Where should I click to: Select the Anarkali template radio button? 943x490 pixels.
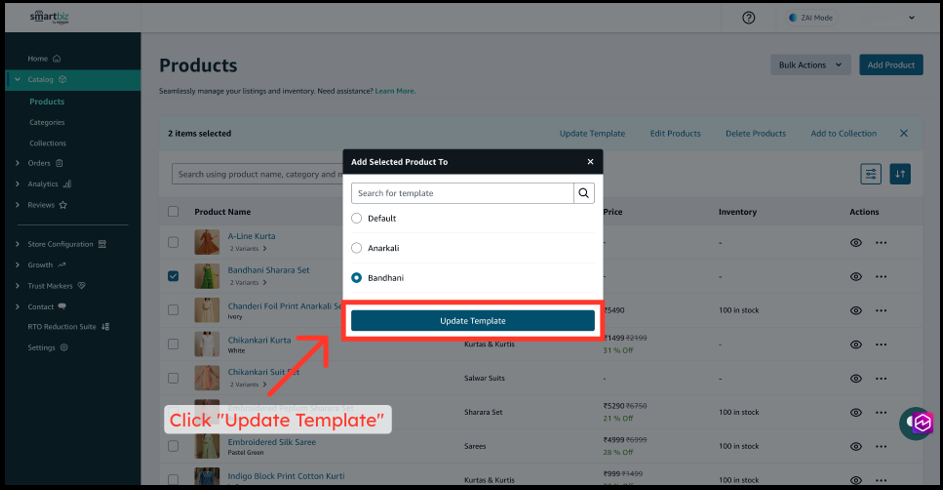pos(357,248)
